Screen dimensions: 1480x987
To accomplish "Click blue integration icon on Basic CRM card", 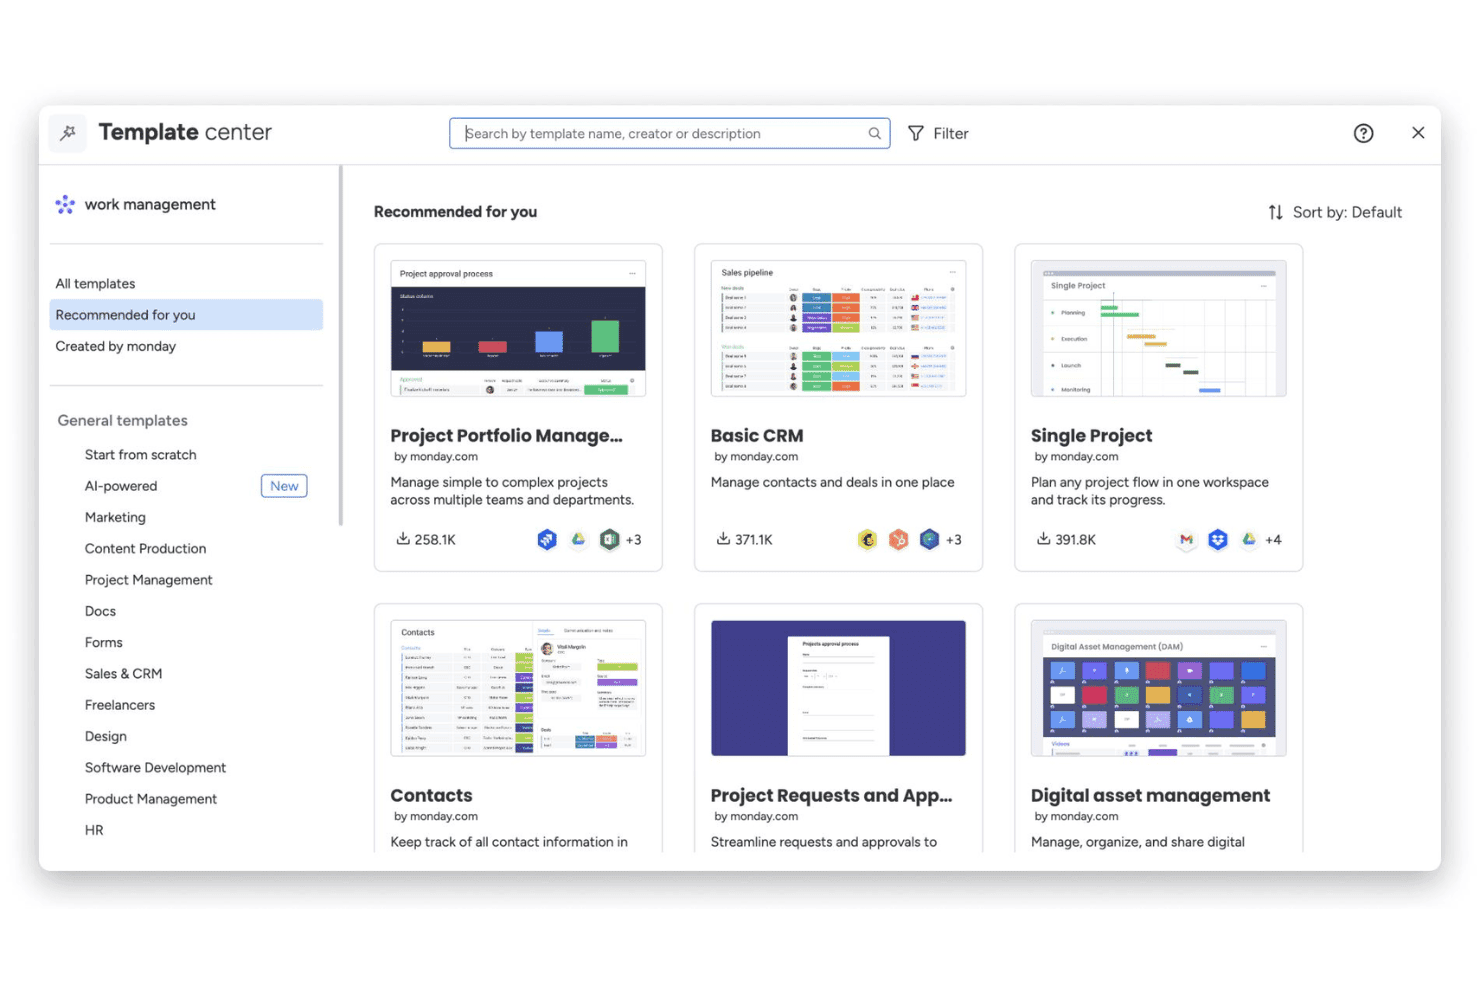I will [929, 539].
